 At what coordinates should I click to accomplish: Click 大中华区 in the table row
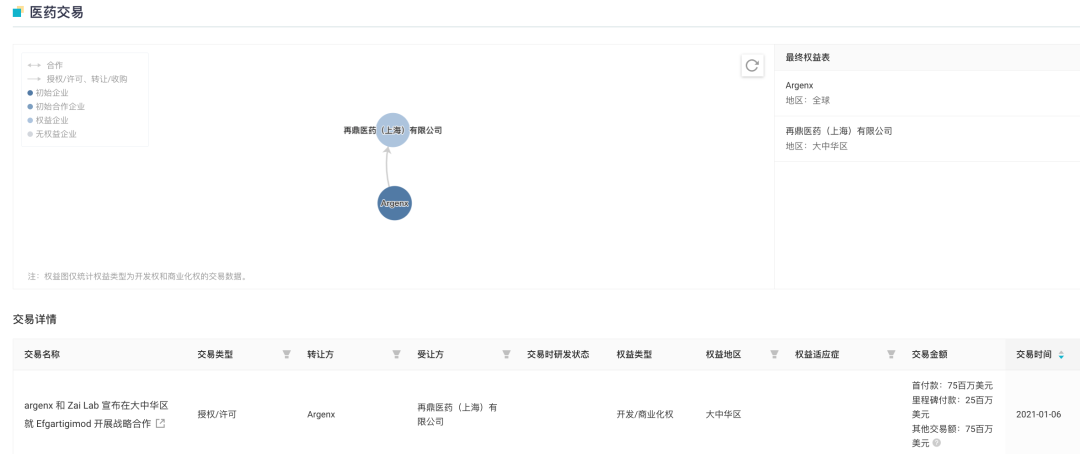click(723, 415)
